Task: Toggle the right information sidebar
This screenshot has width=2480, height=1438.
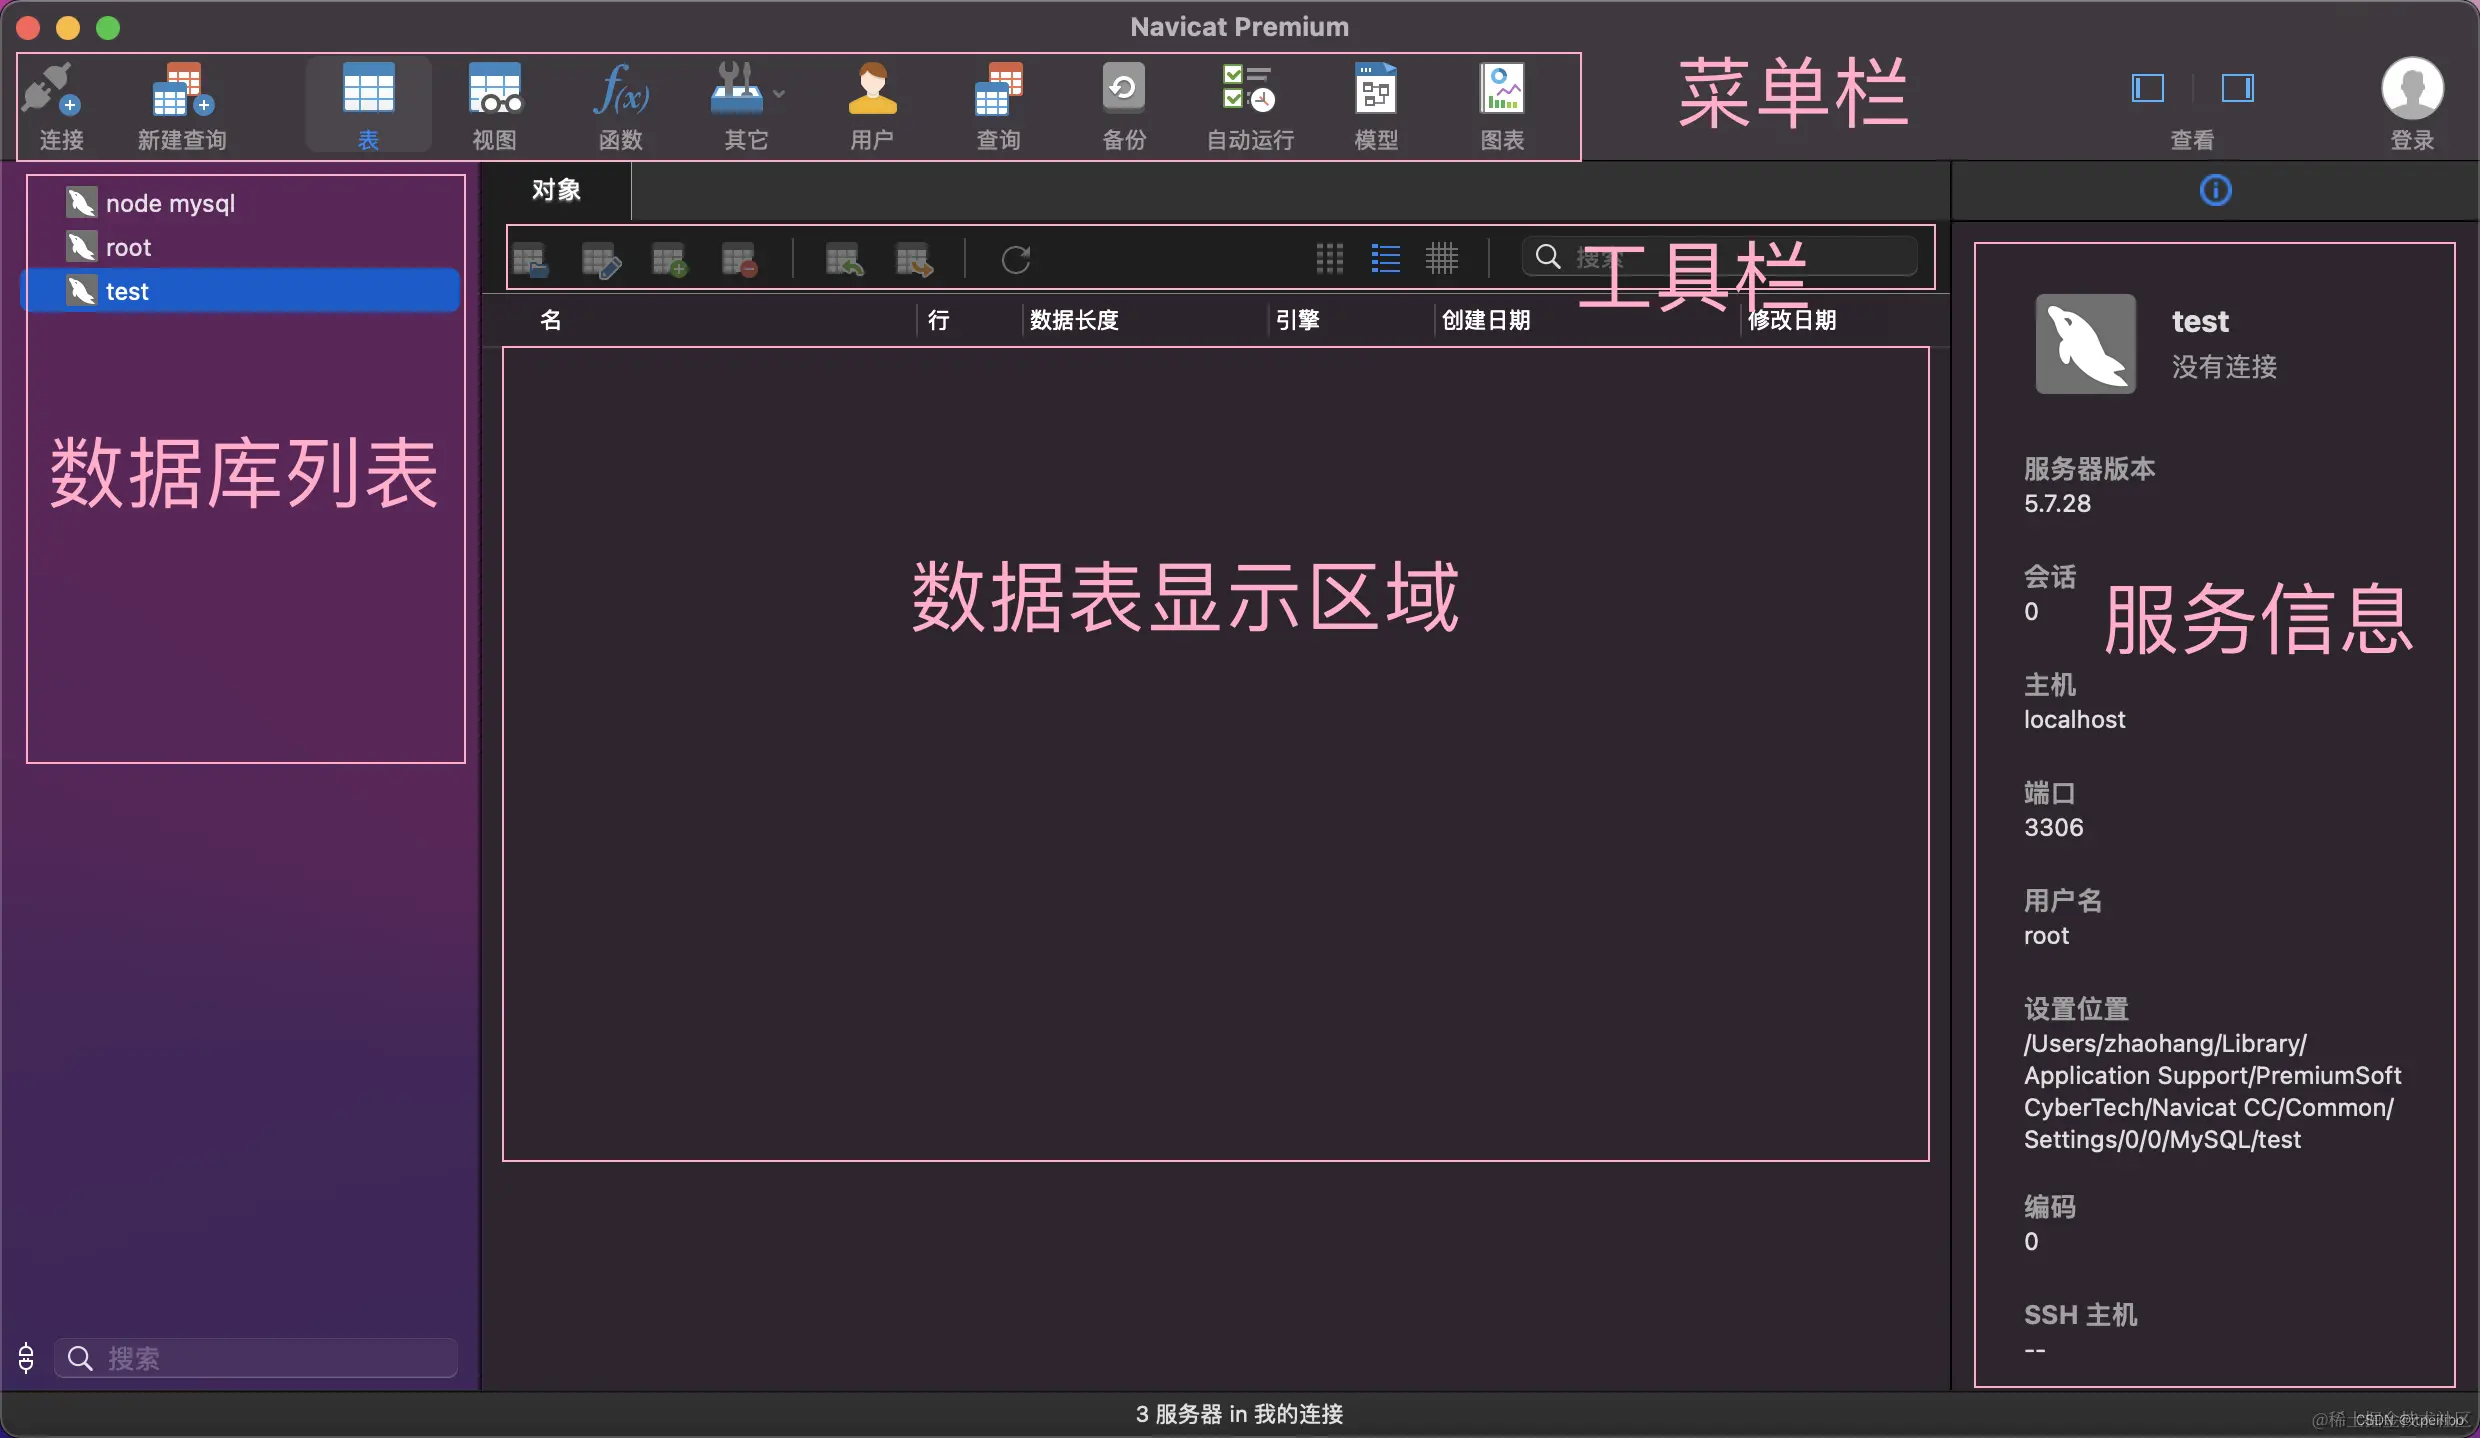Action: (2237, 88)
